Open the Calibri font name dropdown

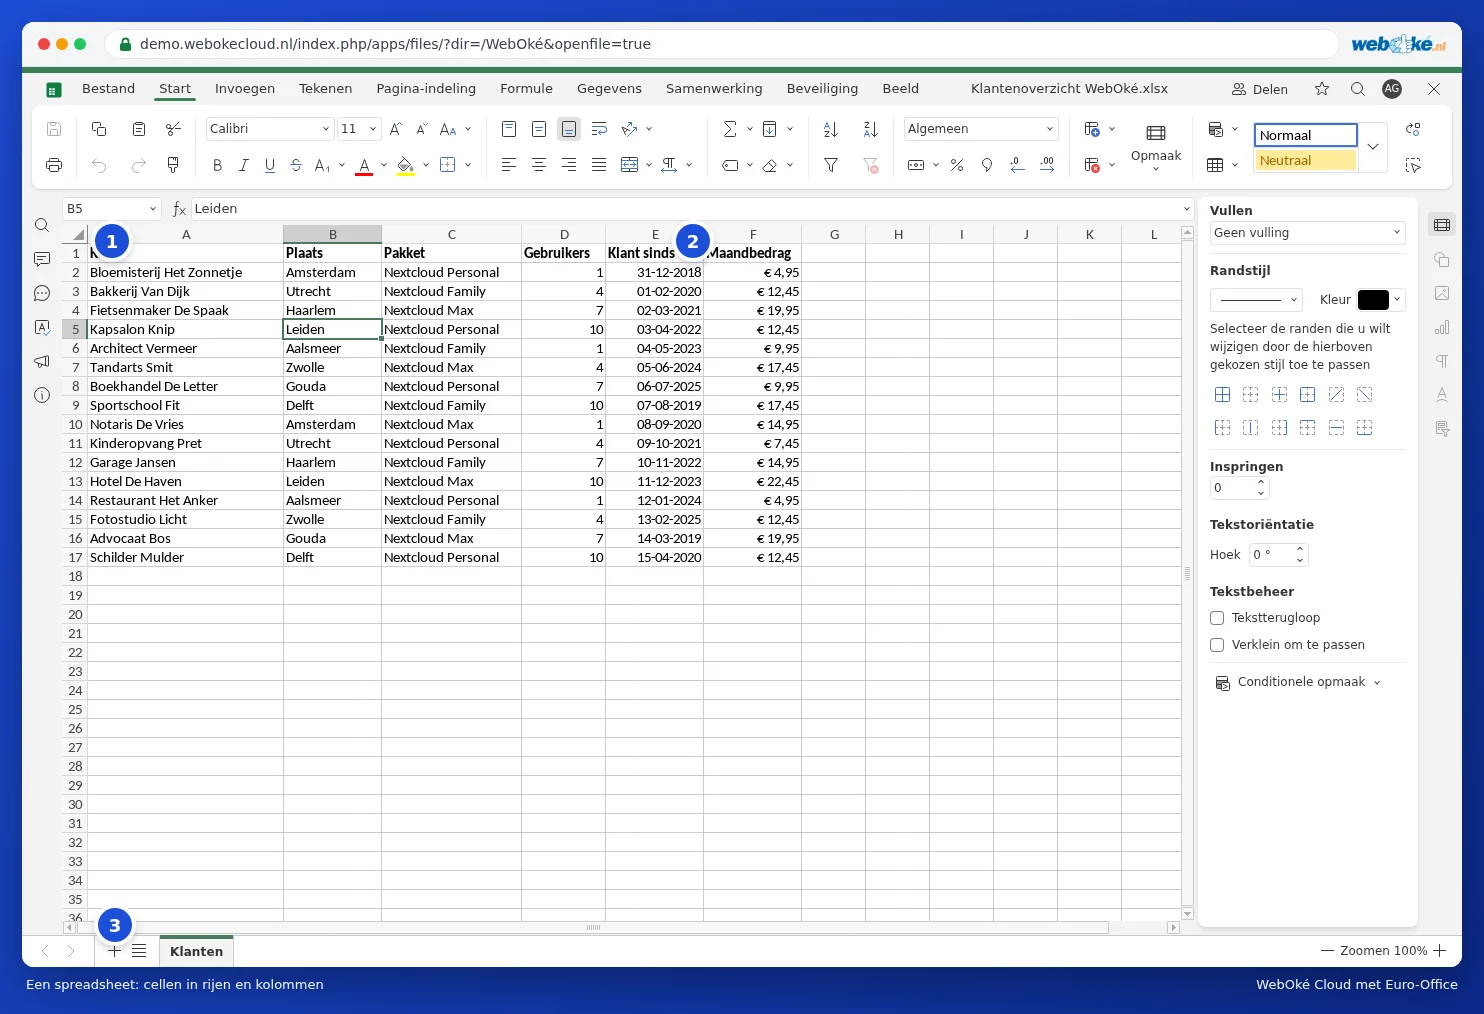(x=270, y=129)
